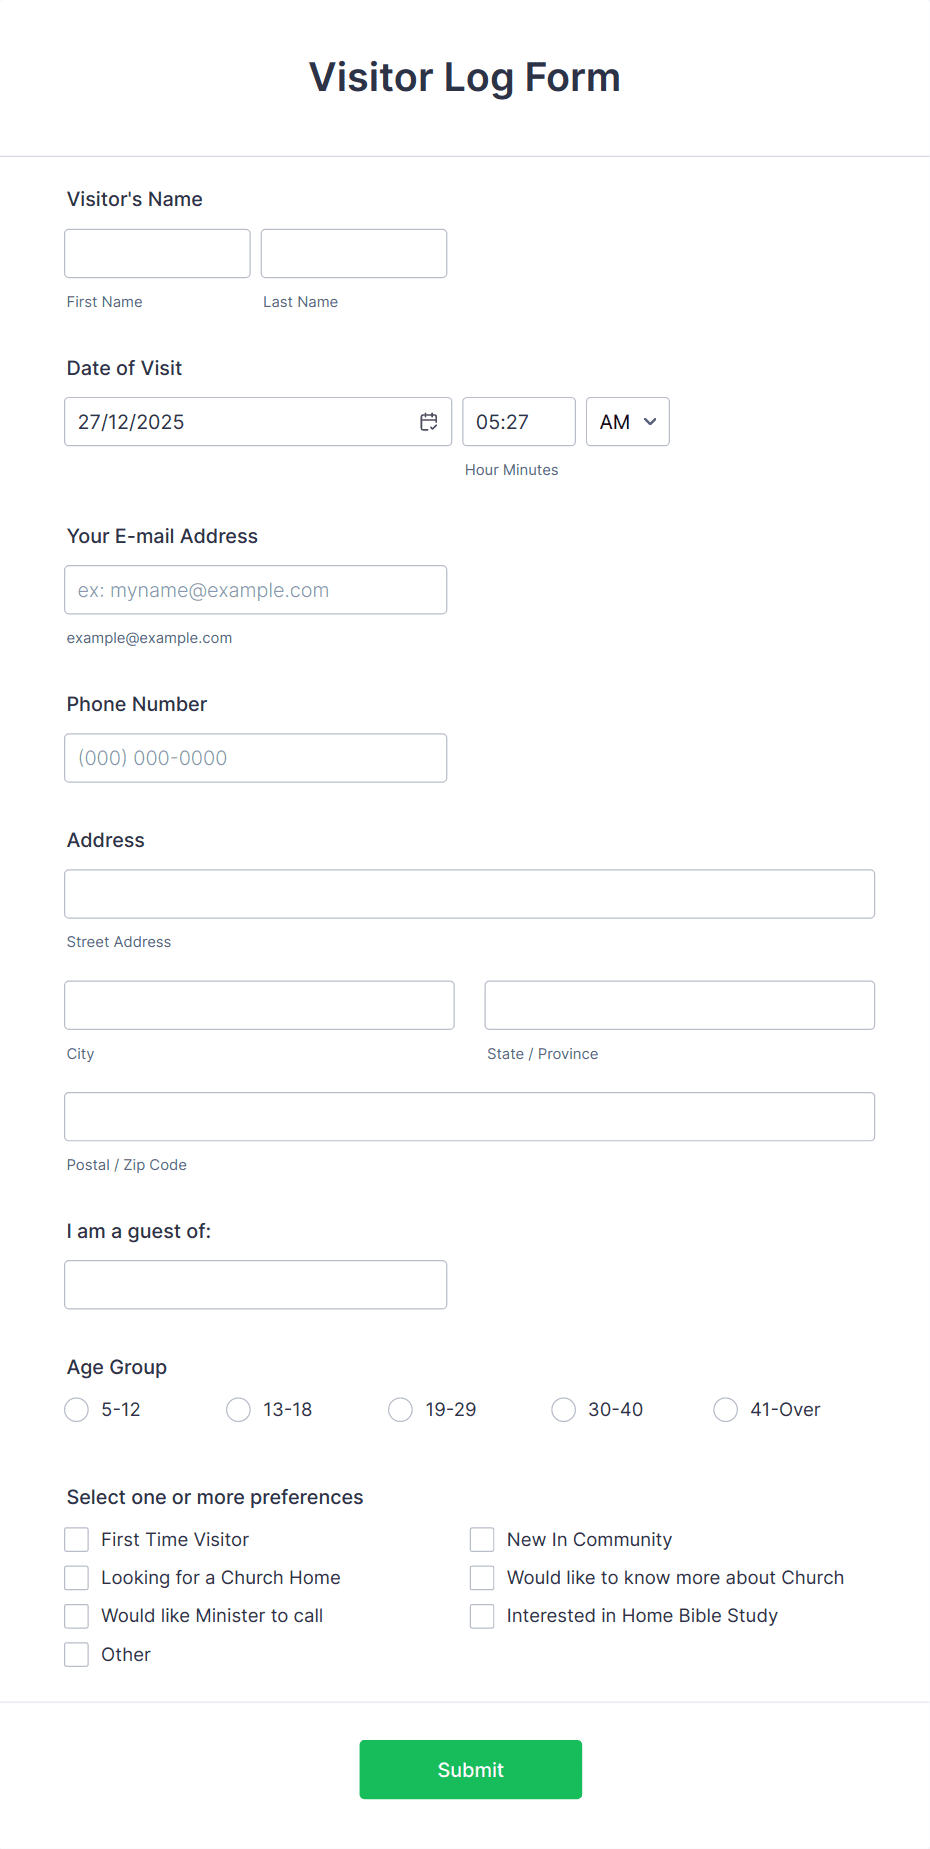This screenshot has height=1849, width=930.
Task: Click the I am a guest of field
Action: (255, 1284)
